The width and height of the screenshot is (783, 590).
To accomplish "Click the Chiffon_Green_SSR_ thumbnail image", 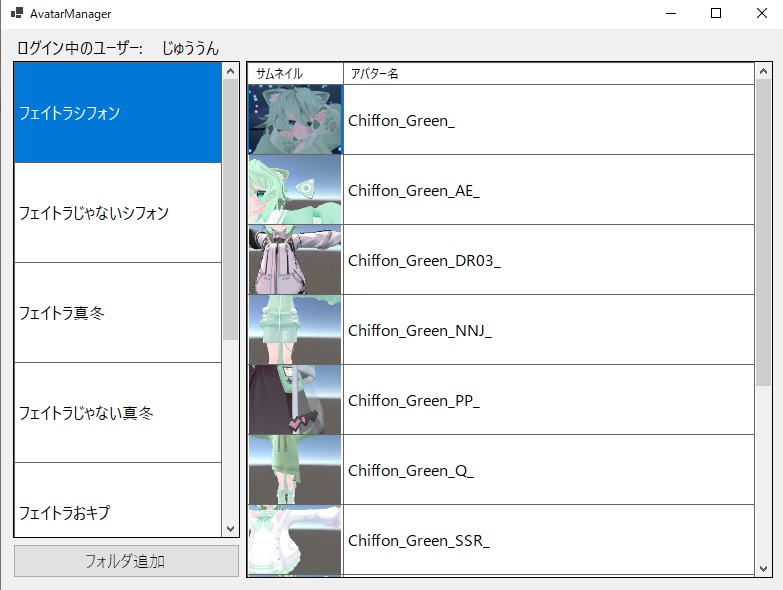I will [295, 540].
